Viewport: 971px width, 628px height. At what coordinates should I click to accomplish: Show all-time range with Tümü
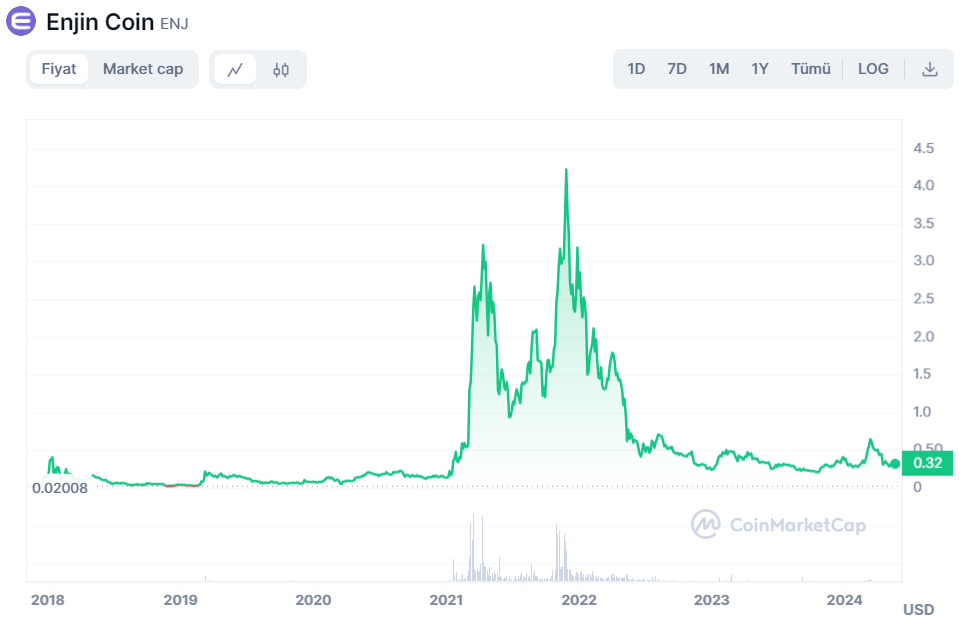coord(811,69)
